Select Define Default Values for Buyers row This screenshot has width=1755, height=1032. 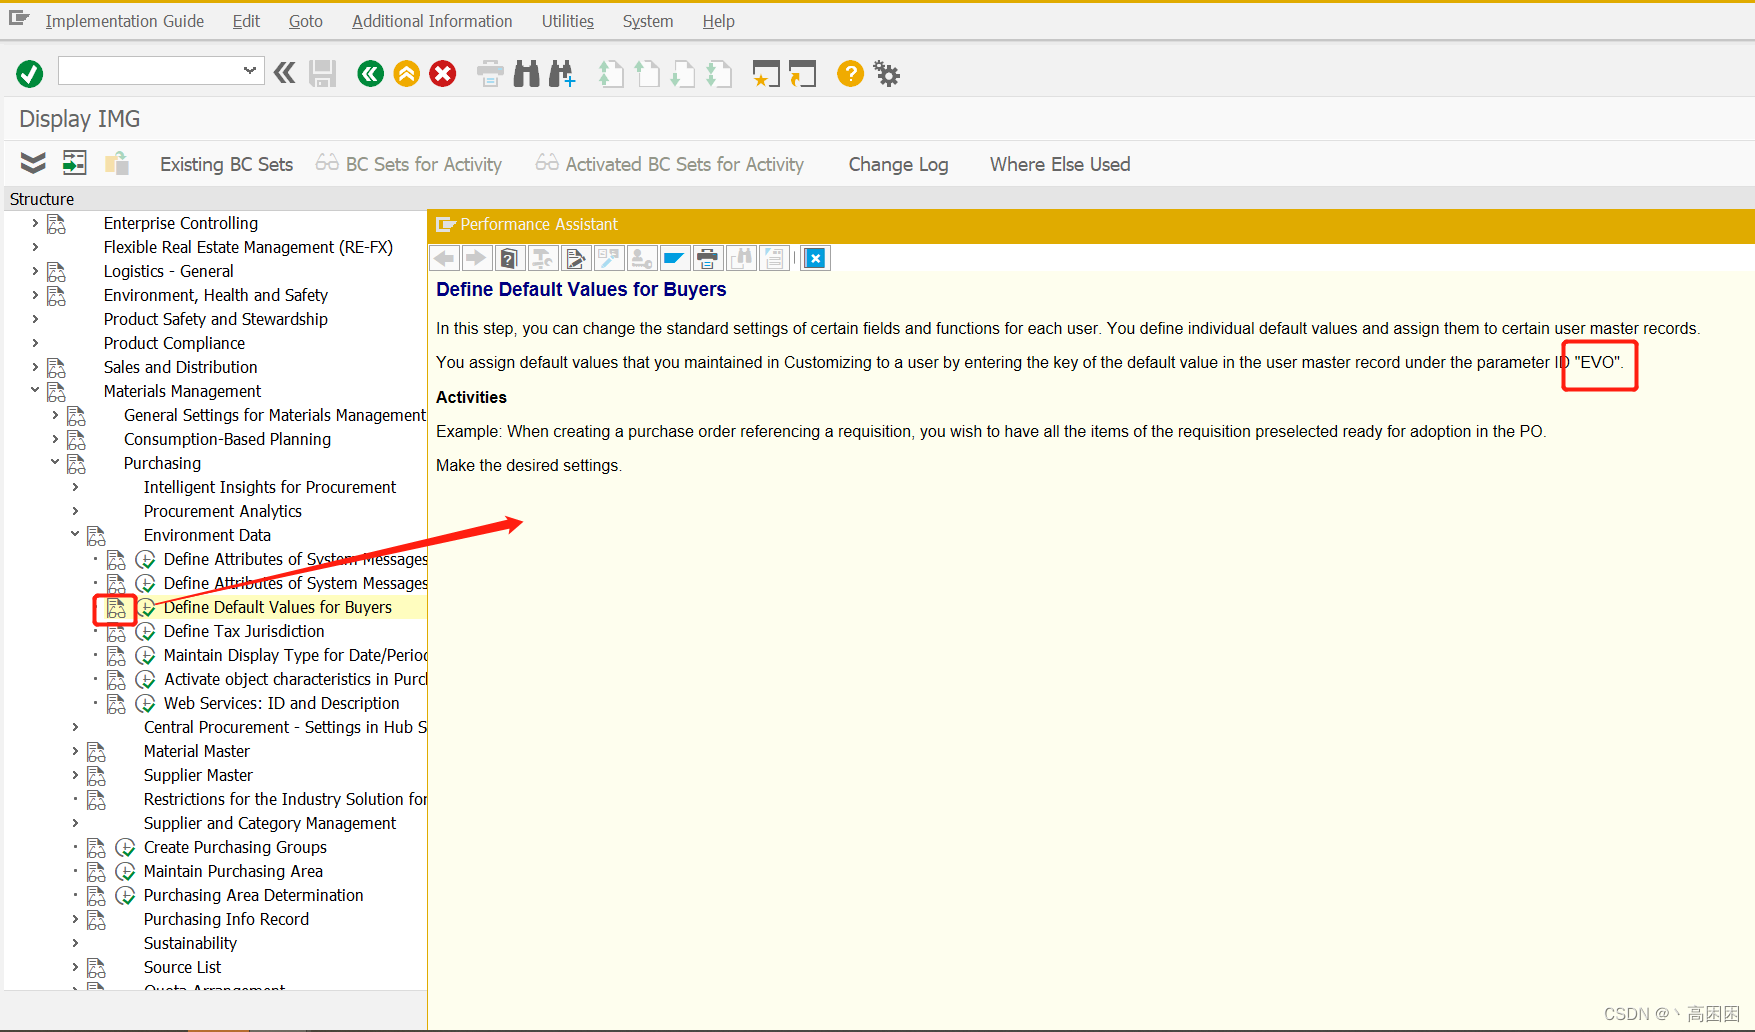tap(278, 608)
